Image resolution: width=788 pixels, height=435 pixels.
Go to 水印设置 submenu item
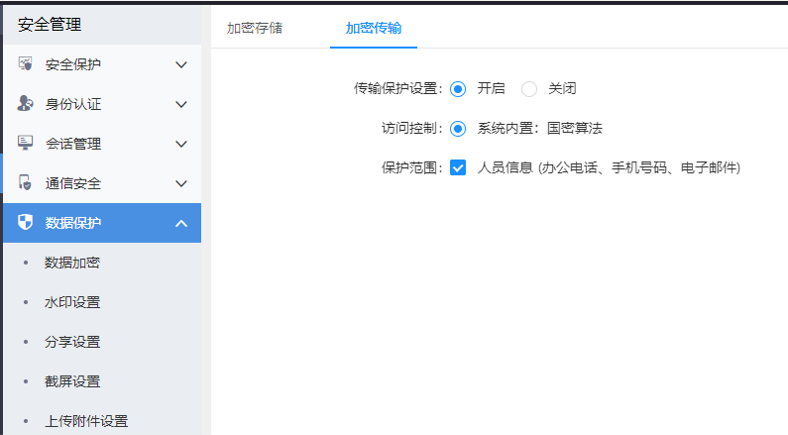point(72,302)
